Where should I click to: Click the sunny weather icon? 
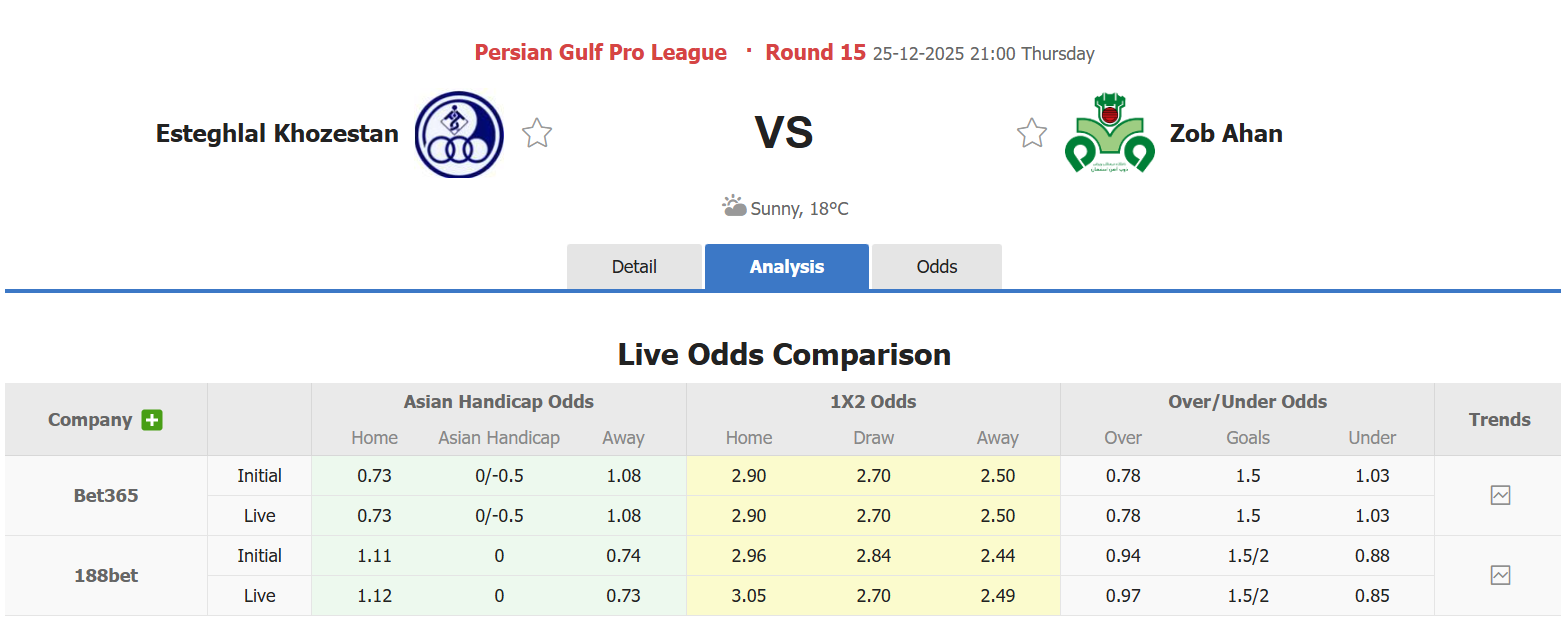[x=734, y=207]
